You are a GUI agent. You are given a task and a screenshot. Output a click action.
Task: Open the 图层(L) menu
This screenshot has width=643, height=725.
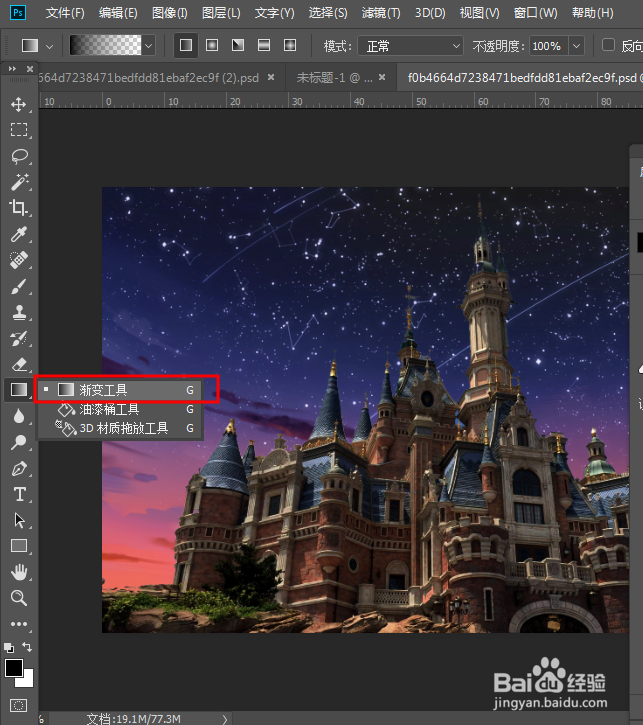(x=221, y=13)
